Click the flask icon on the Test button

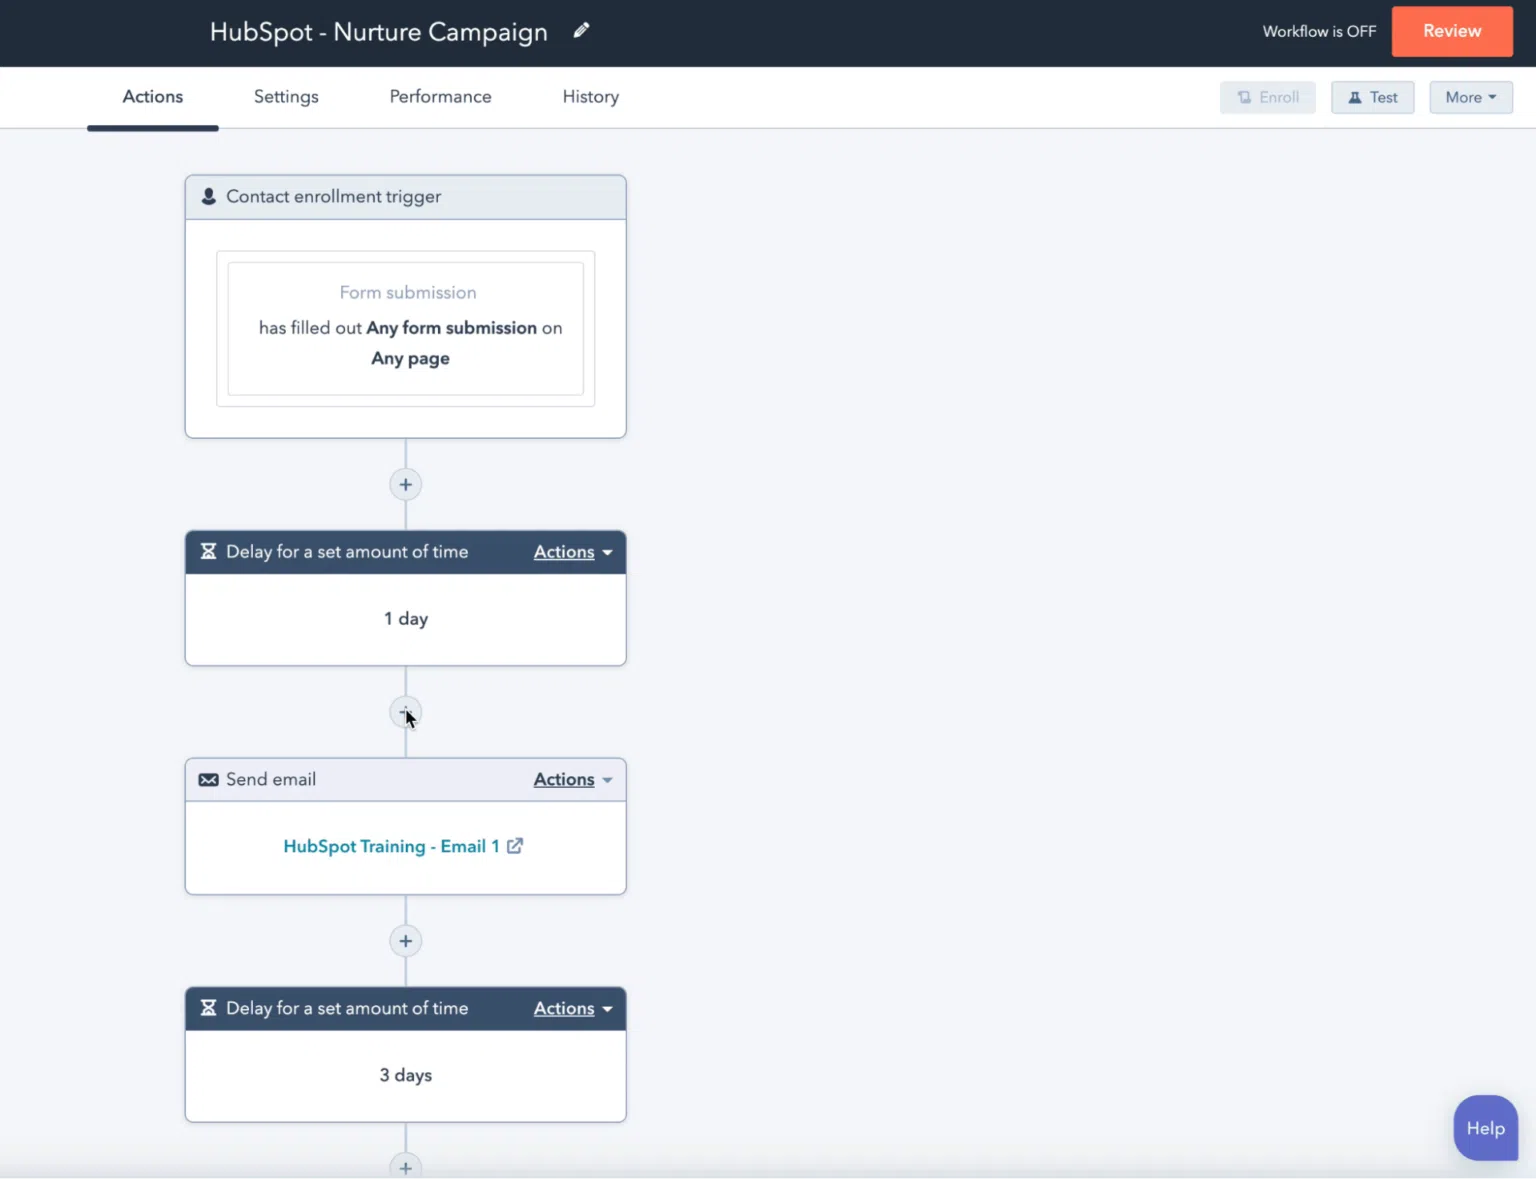tap(1356, 97)
